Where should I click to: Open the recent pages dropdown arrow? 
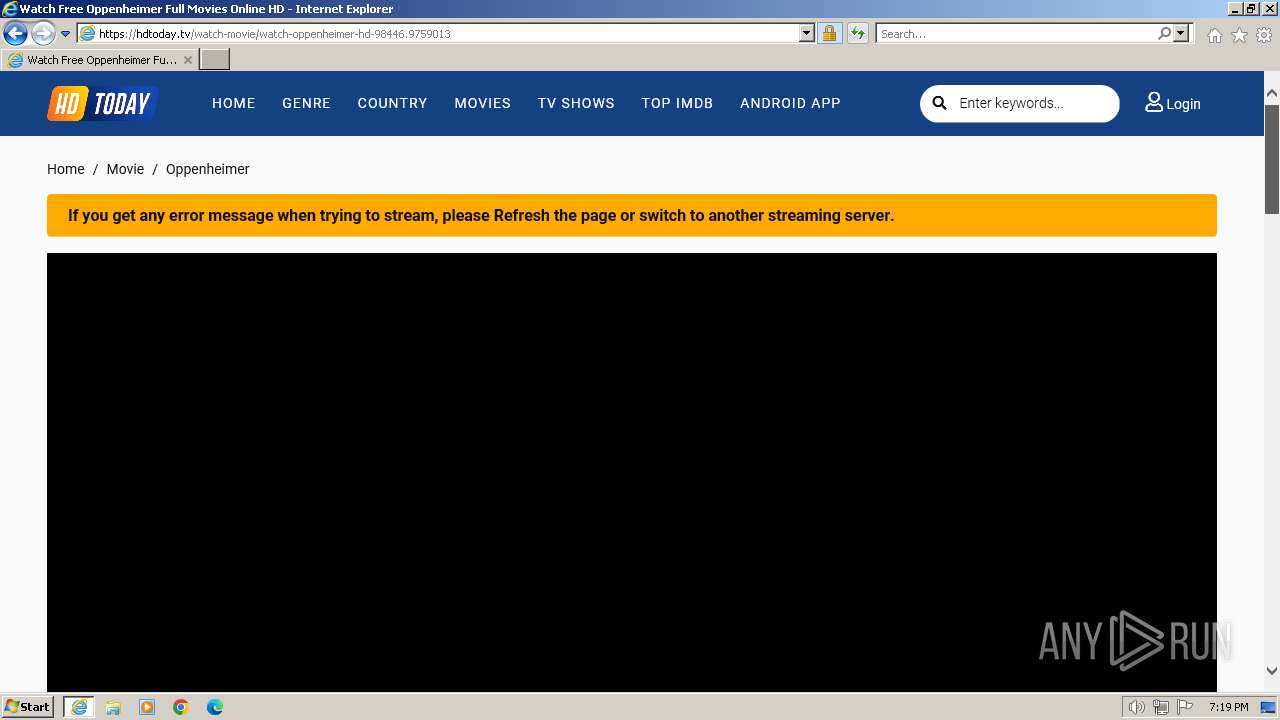coord(65,34)
